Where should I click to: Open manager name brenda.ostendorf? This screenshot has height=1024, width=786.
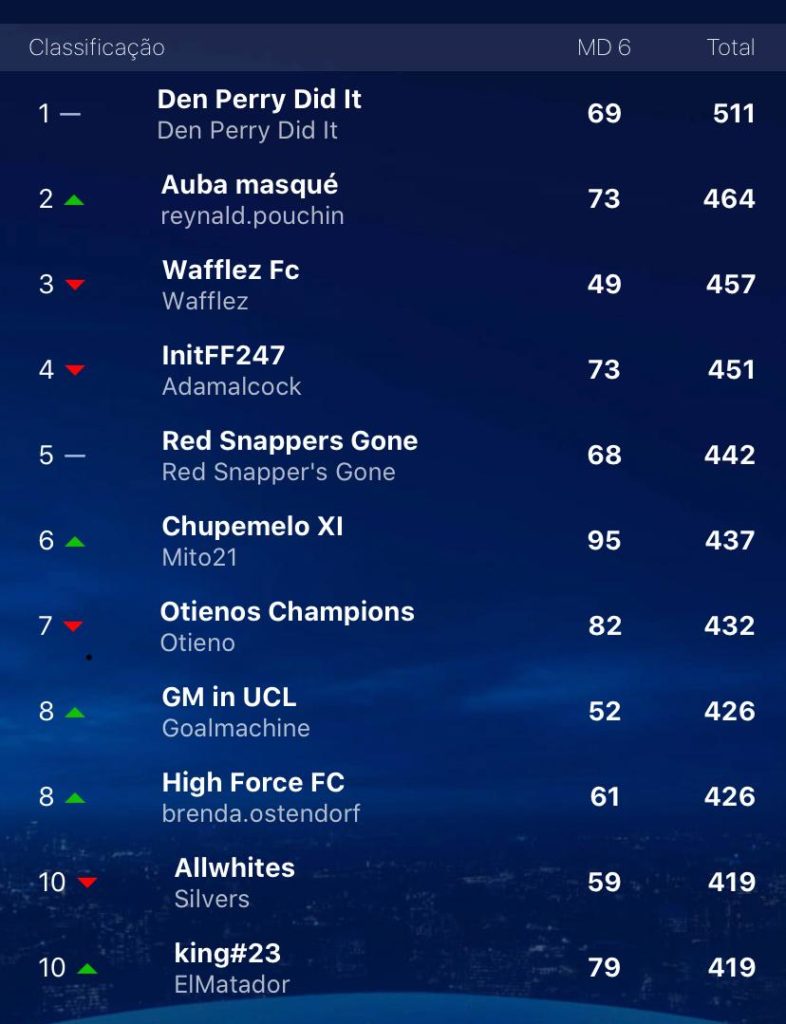pos(261,814)
